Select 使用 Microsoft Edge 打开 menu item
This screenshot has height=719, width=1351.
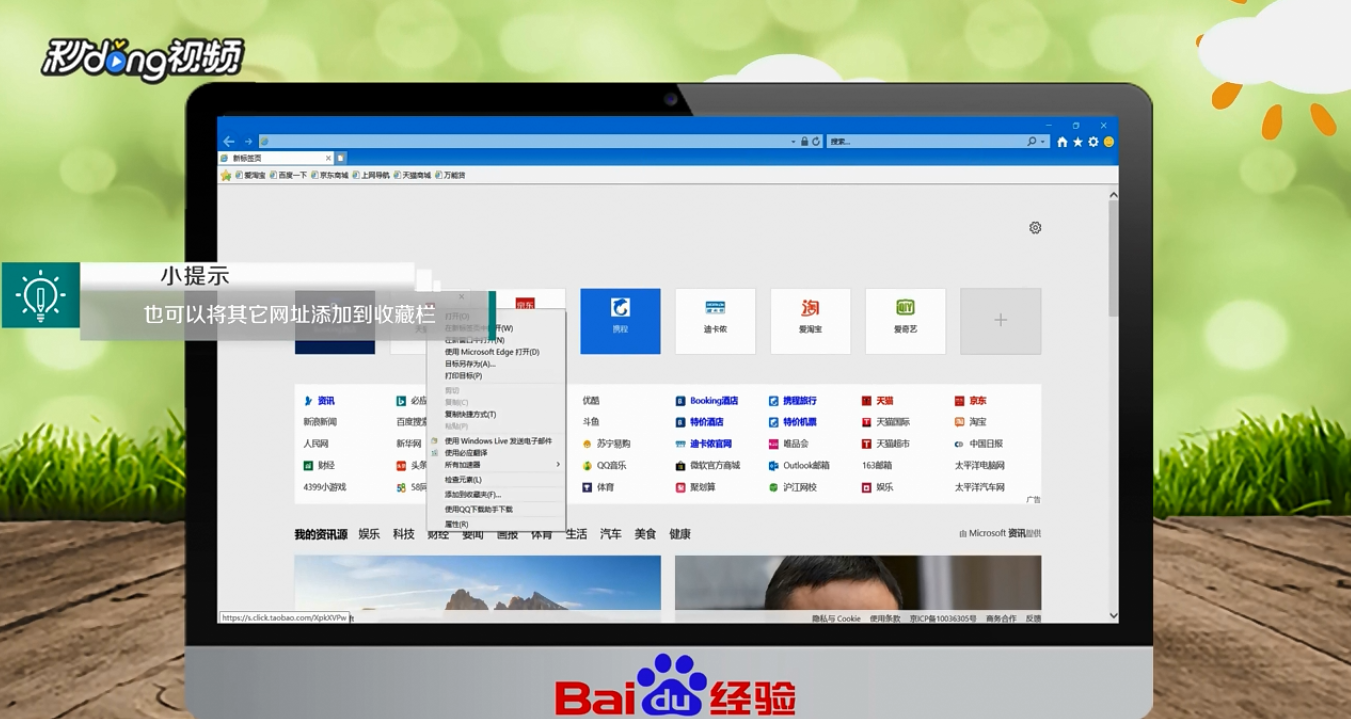point(496,352)
